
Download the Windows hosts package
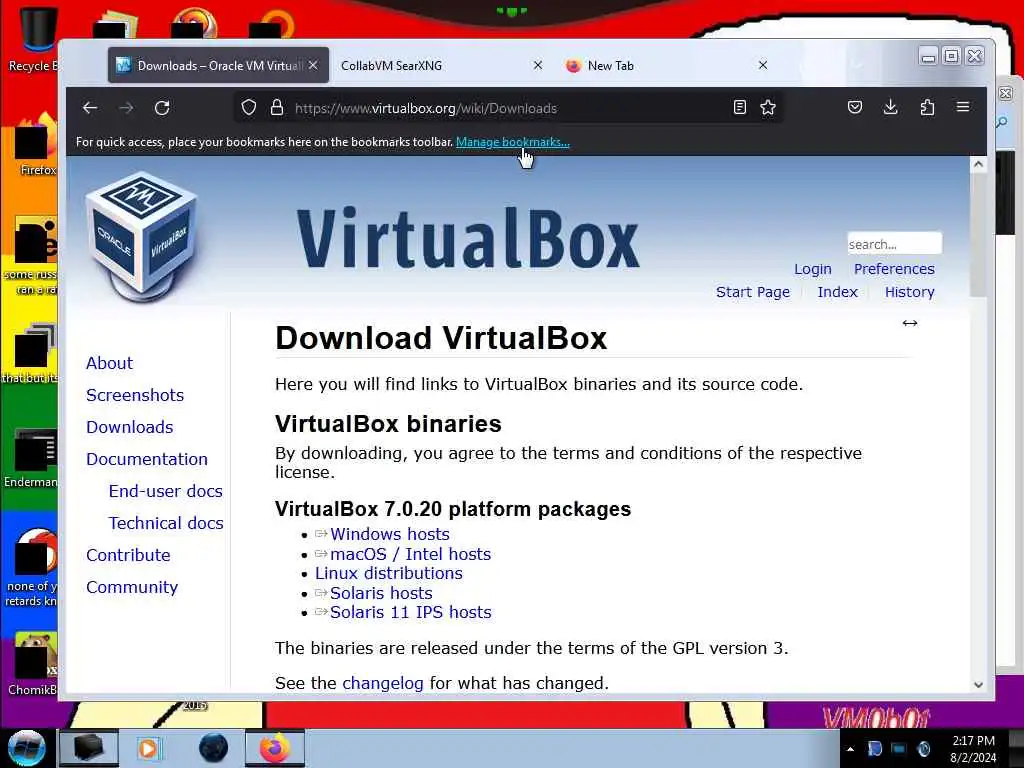[x=390, y=534]
